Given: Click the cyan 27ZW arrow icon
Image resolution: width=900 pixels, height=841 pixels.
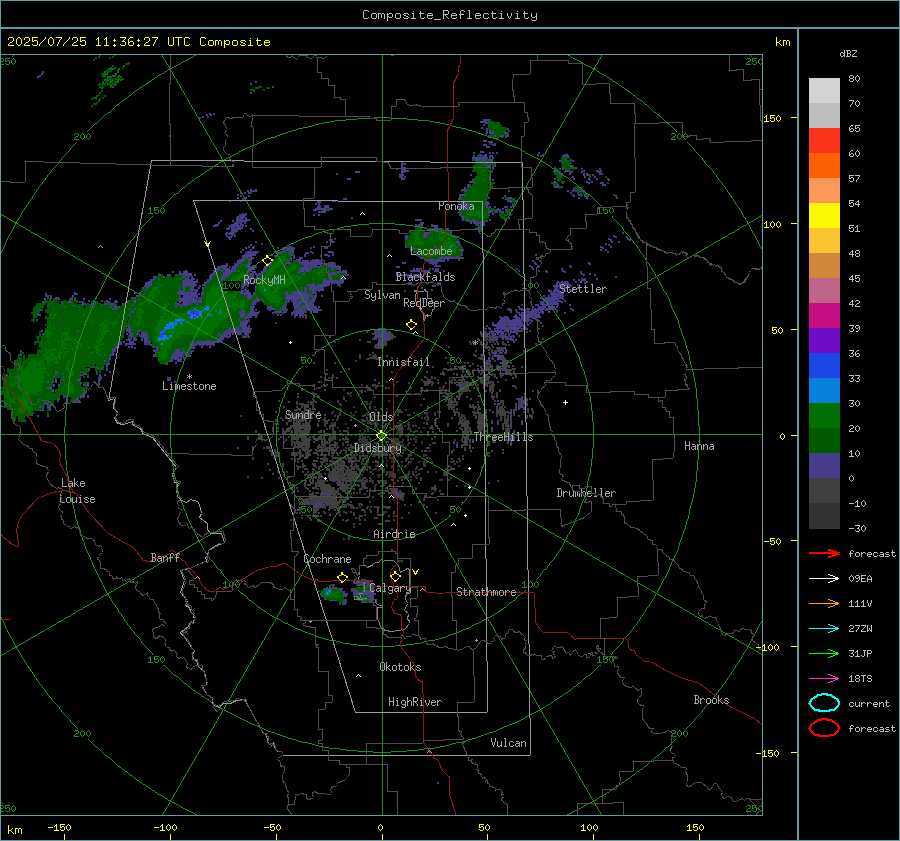Looking at the screenshot, I should click(824, 629).
